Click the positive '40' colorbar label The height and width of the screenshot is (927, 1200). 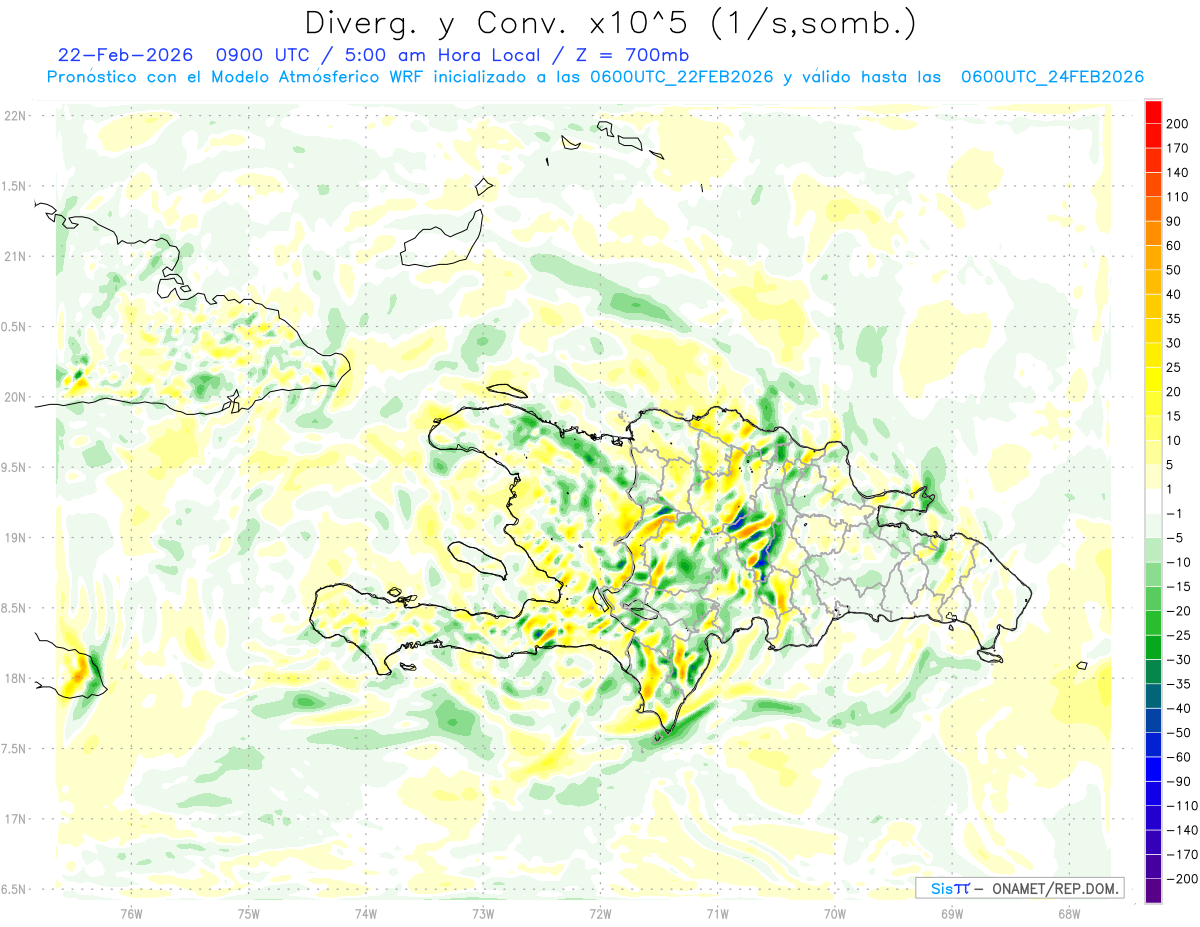point(1173,294)
